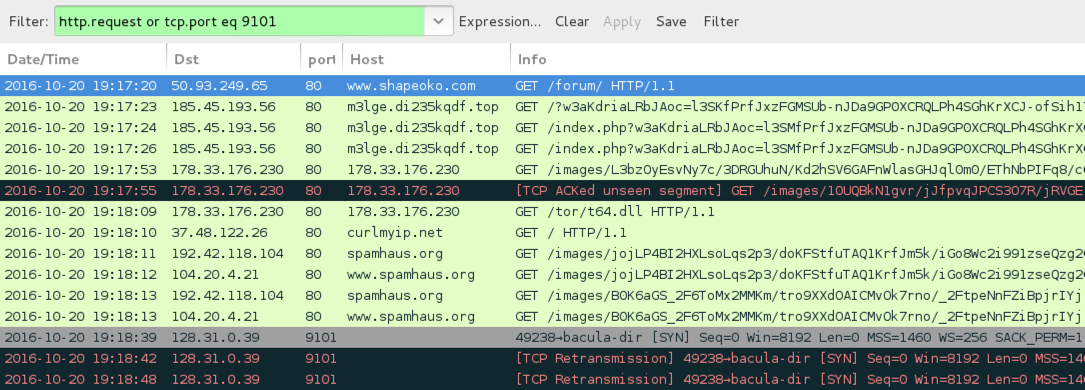Select the curlmyip.net GET / packet
The height and width of the screenshot is (390, 1085).
(x=542, y=232)
